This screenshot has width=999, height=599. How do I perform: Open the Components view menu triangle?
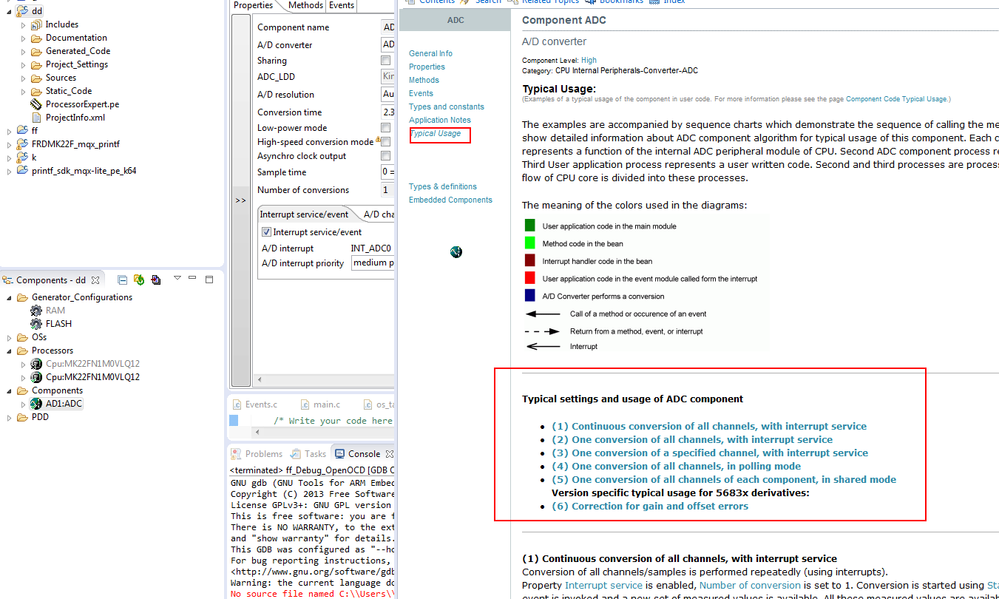click(x=177, y=278)
